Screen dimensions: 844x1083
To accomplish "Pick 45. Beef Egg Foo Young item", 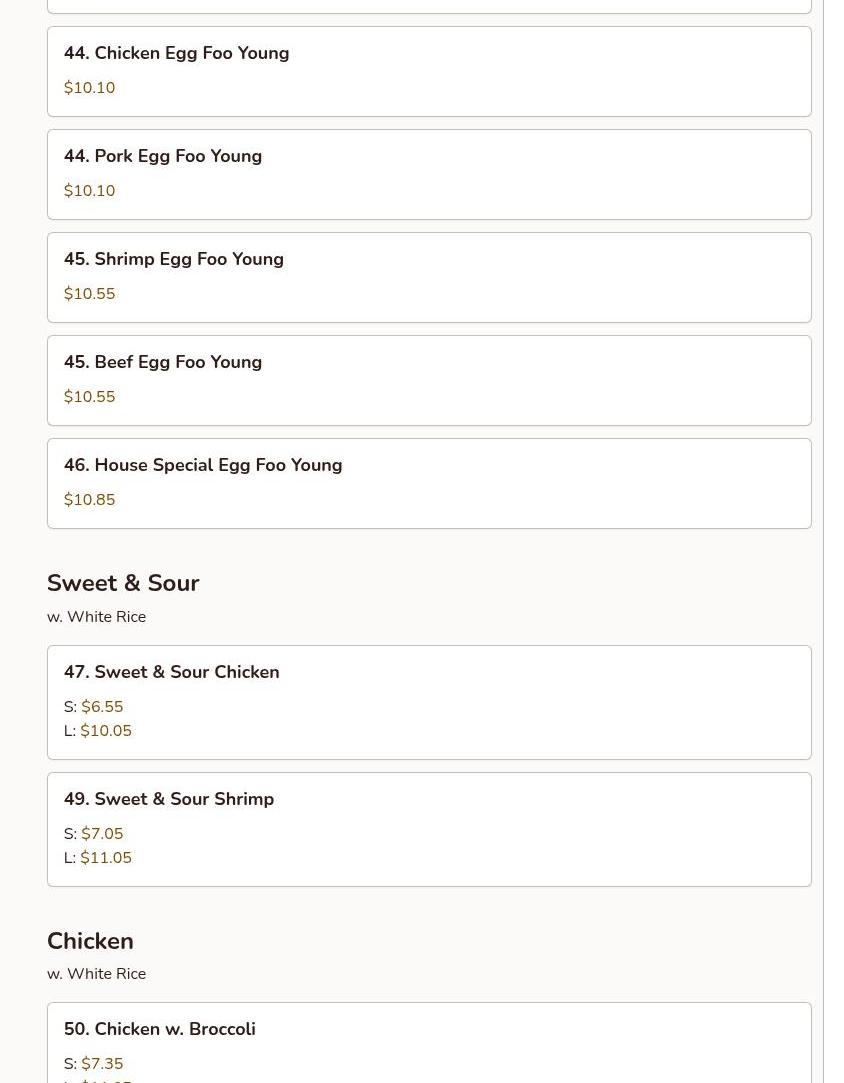I will pyautogui.click(x=163, y=363).
